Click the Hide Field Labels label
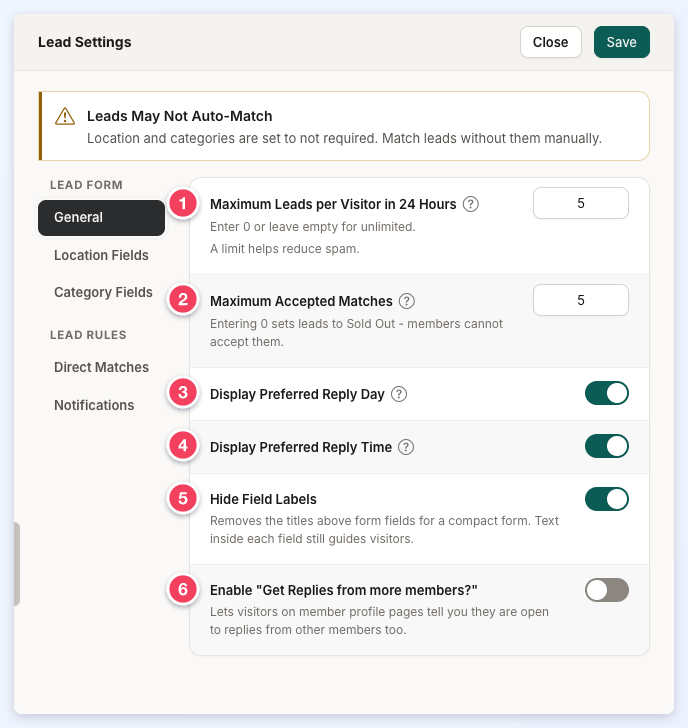 tap(263, 499)
